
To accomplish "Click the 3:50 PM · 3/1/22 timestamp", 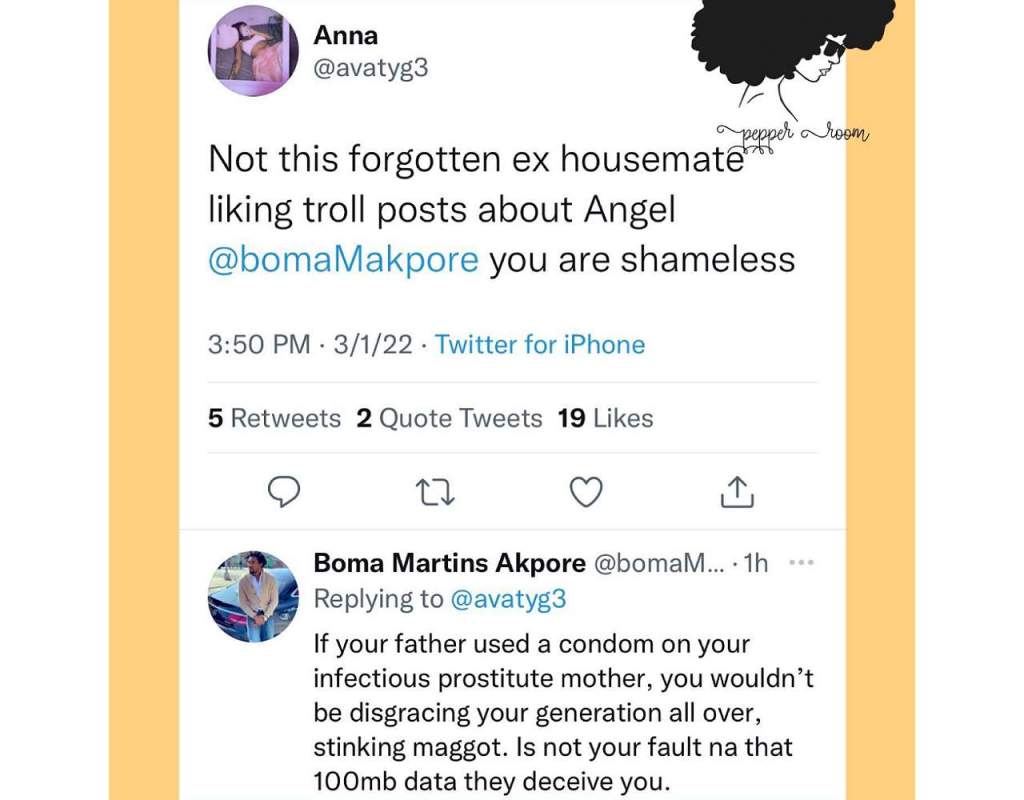I will [308, 345].
